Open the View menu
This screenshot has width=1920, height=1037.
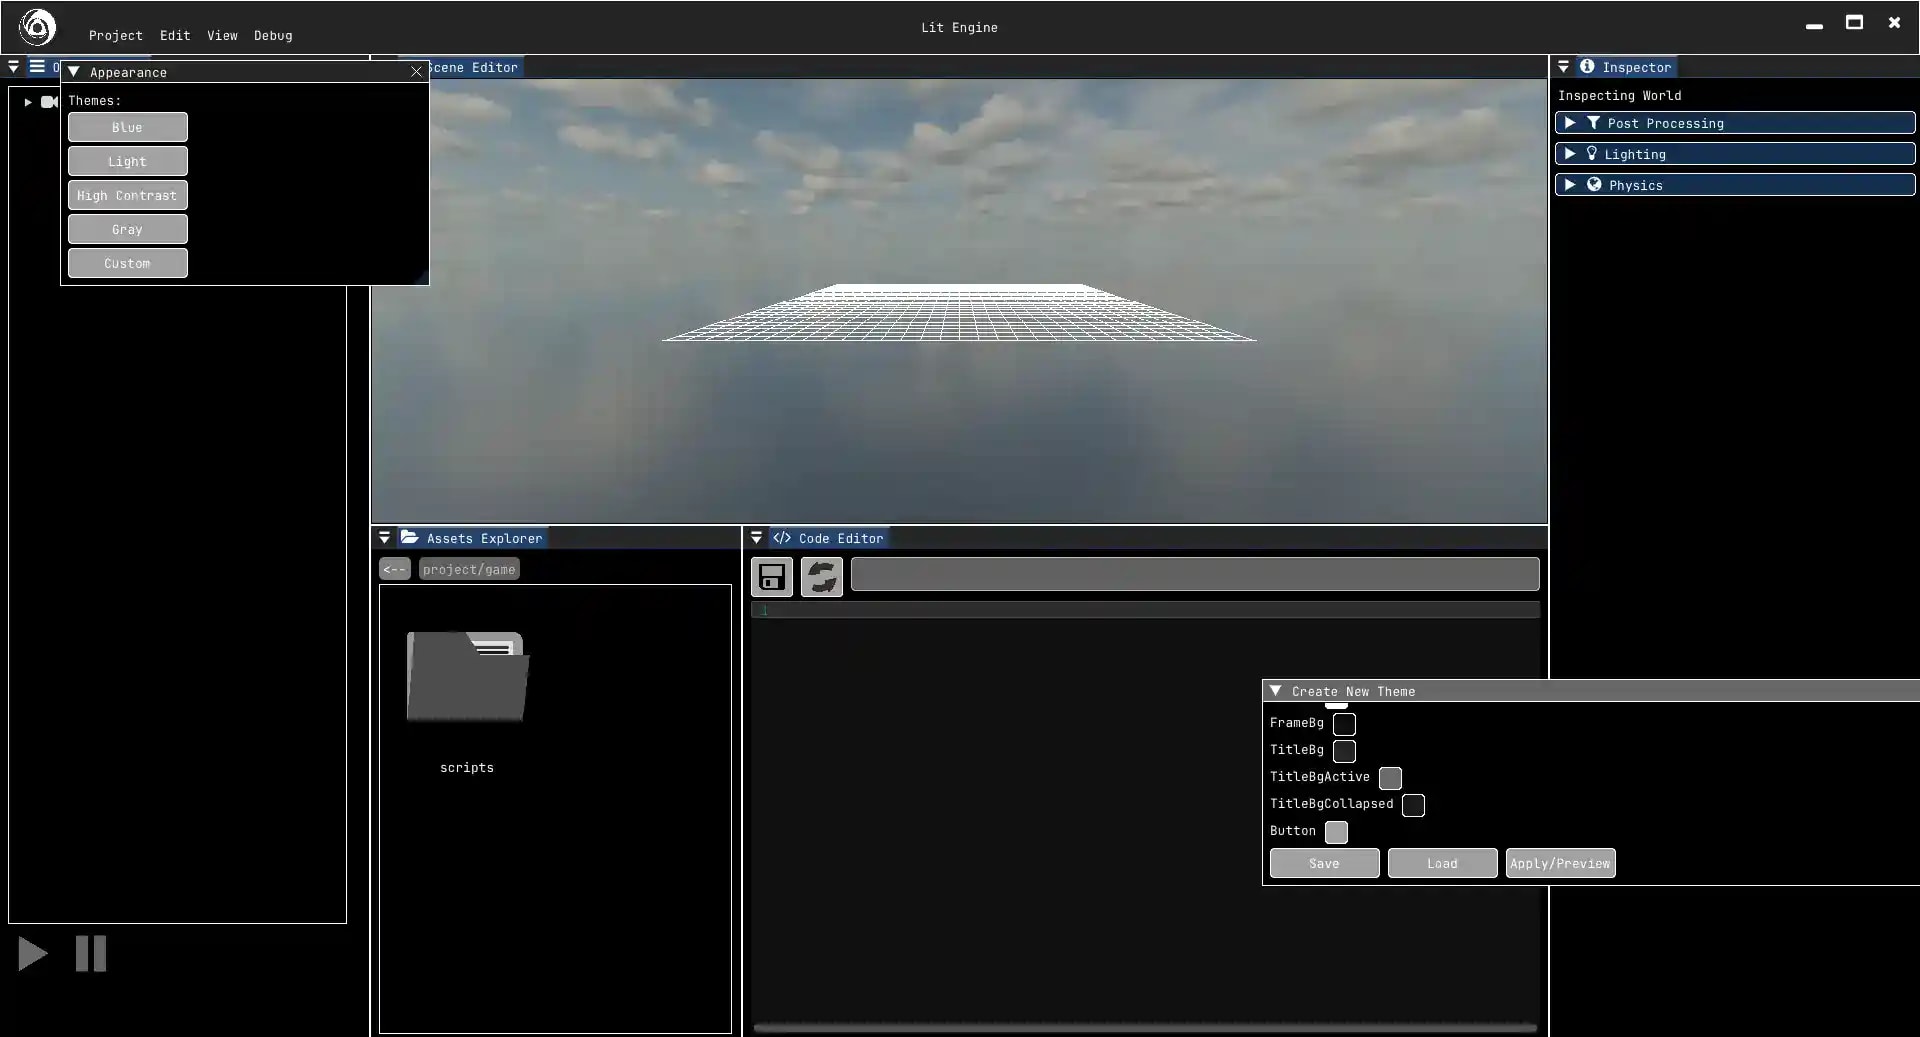(x=222, y=35)
